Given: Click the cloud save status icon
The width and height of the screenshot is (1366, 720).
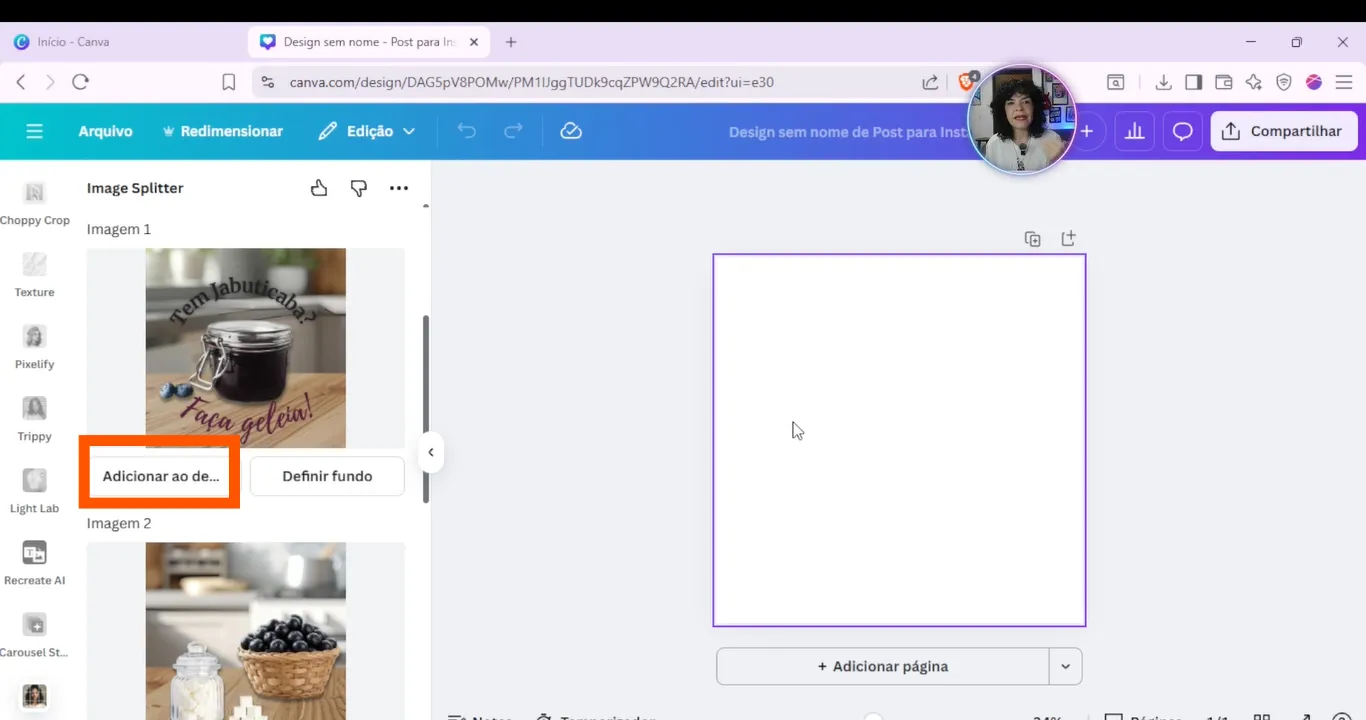Looking at the screenshot, I should [x=571, y=131].
